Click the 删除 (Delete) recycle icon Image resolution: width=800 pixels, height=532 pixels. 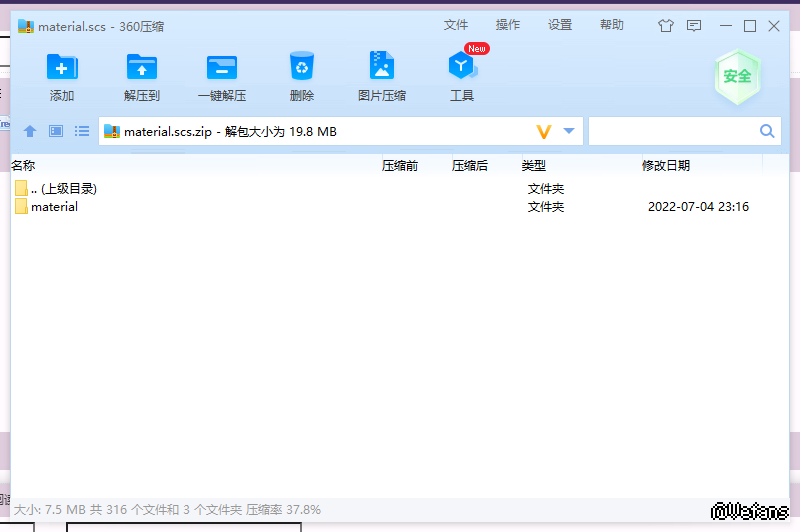pyautogui.click(x=301, y=68)
